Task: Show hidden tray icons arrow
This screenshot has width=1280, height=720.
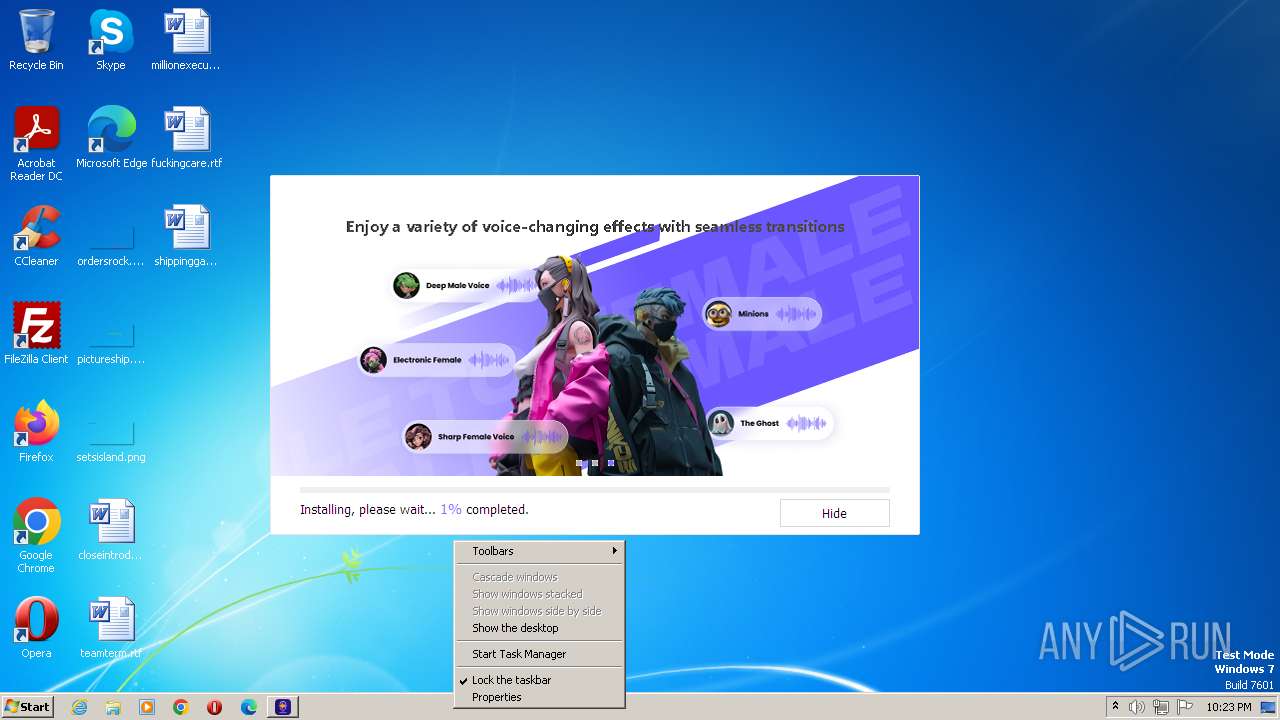Action: pos(1115,707)
